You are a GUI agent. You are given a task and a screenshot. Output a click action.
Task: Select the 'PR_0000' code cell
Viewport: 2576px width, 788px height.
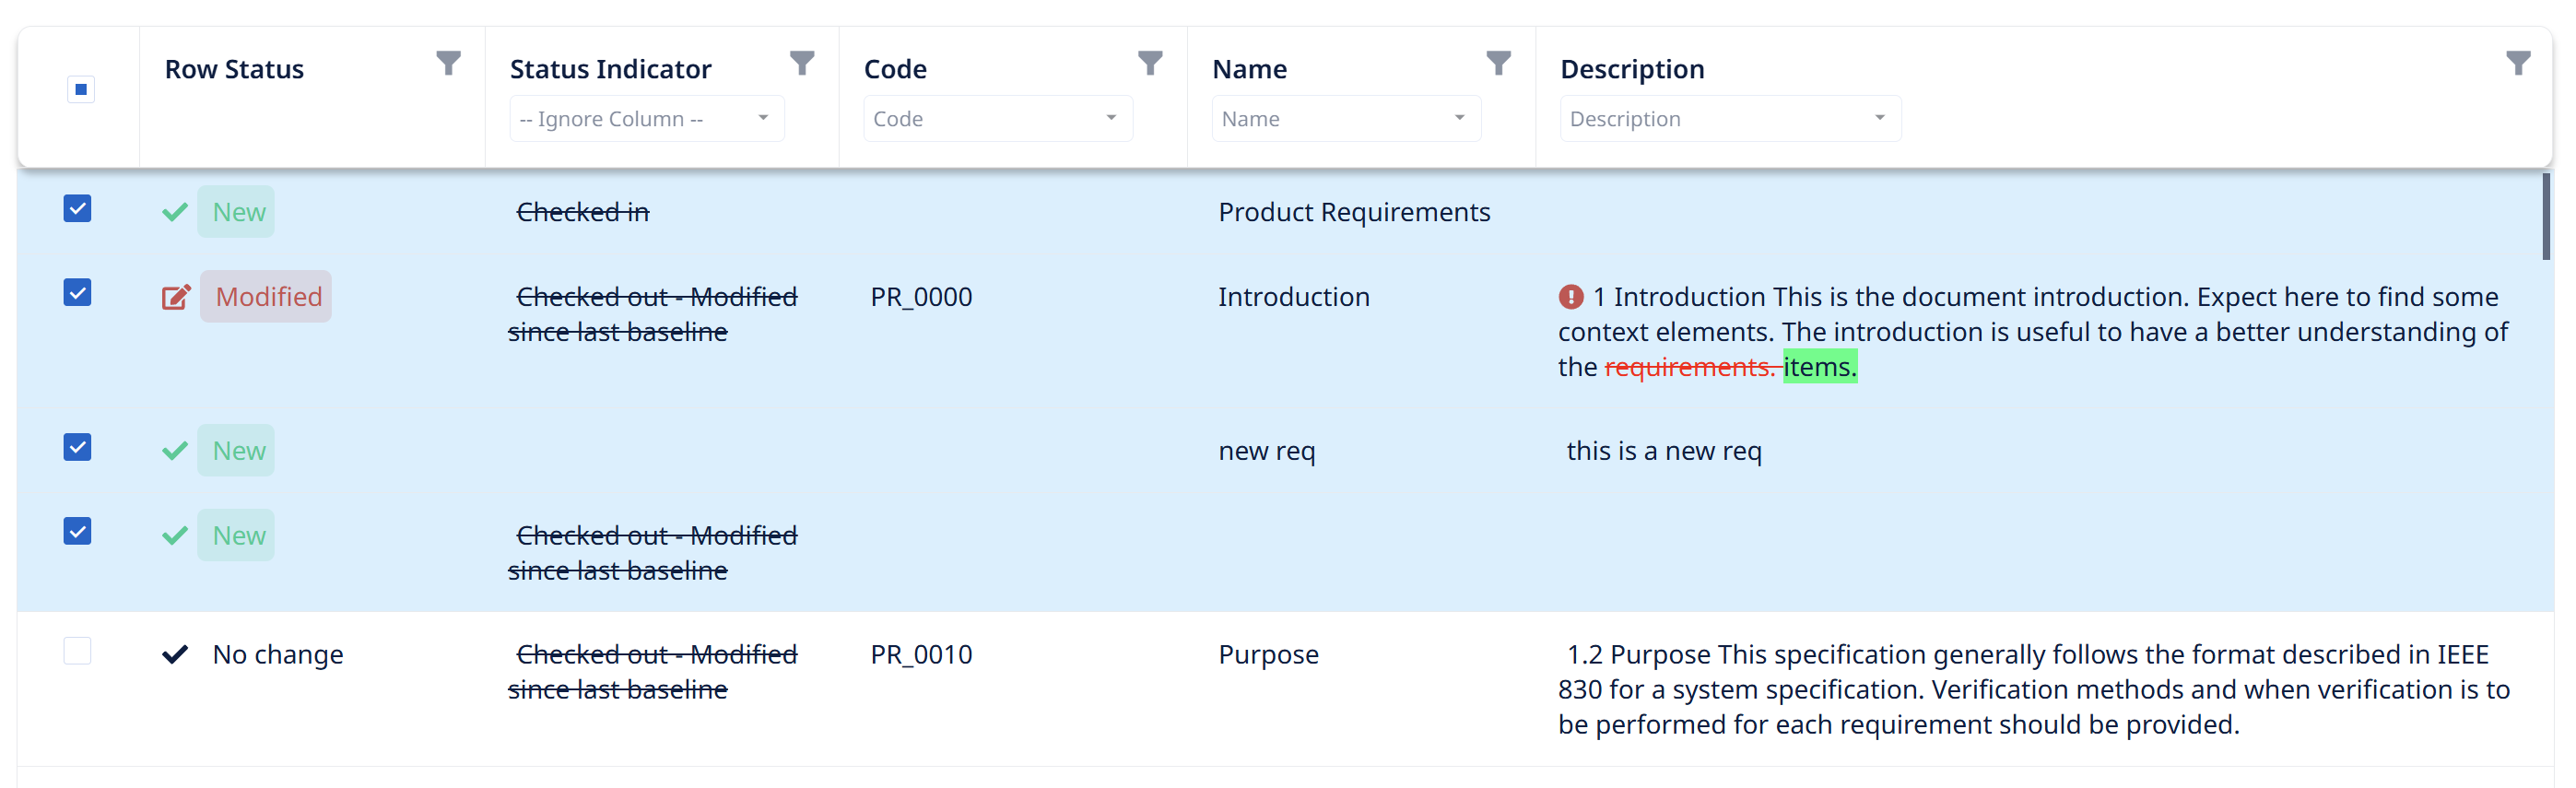pyautogui.click(x=921, y=297)
